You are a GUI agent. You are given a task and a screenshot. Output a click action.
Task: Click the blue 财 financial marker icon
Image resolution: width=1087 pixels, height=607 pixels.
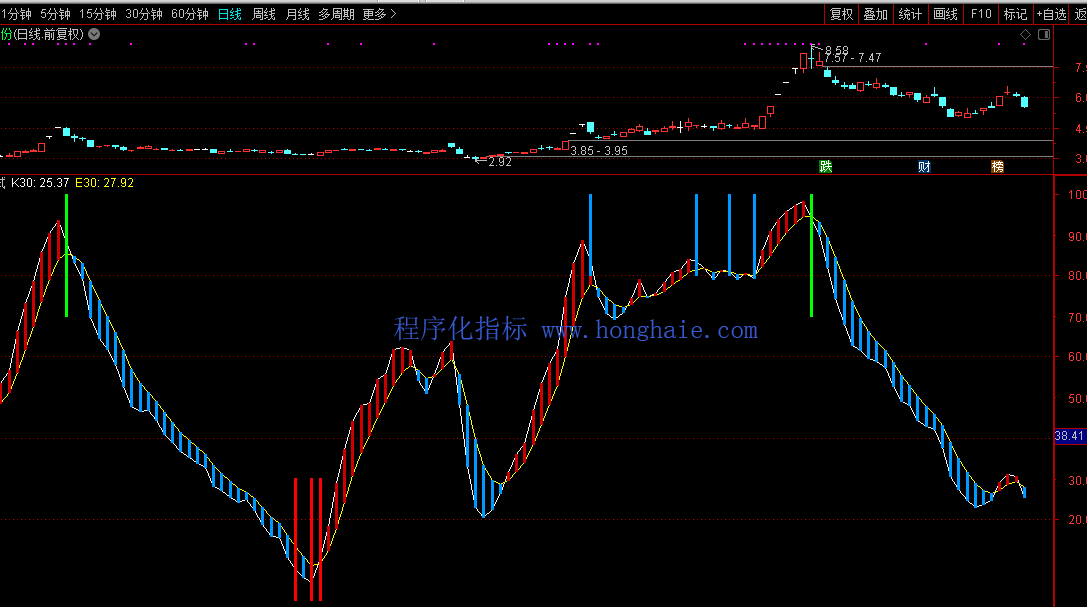925,166
